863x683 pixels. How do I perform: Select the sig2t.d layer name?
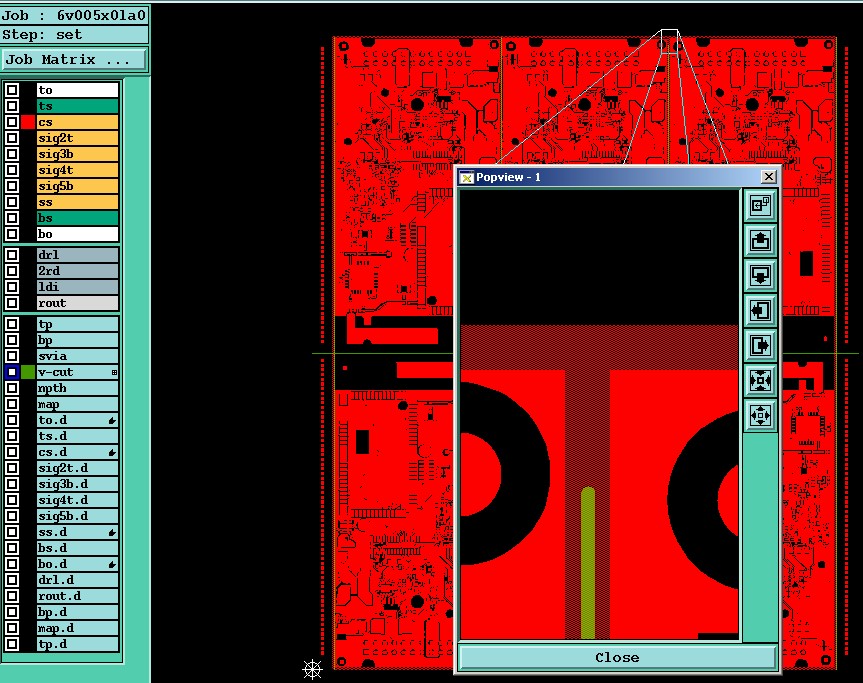click(77, 468)
